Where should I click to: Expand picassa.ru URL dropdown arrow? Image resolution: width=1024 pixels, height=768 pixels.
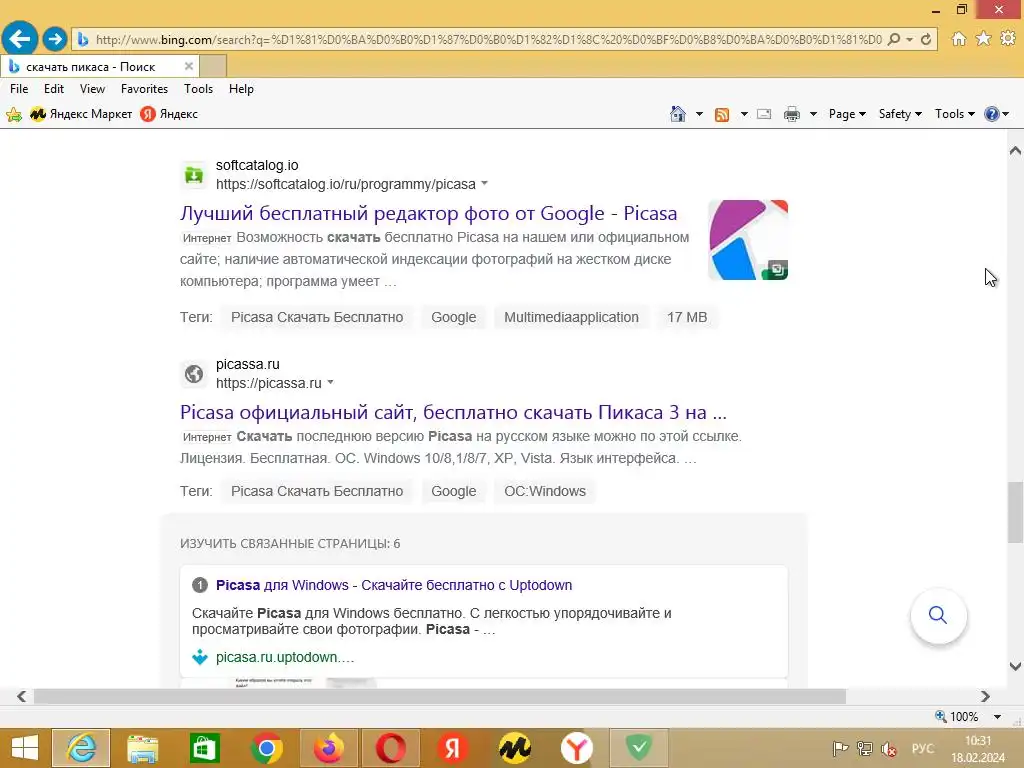(x=330, y=382)
